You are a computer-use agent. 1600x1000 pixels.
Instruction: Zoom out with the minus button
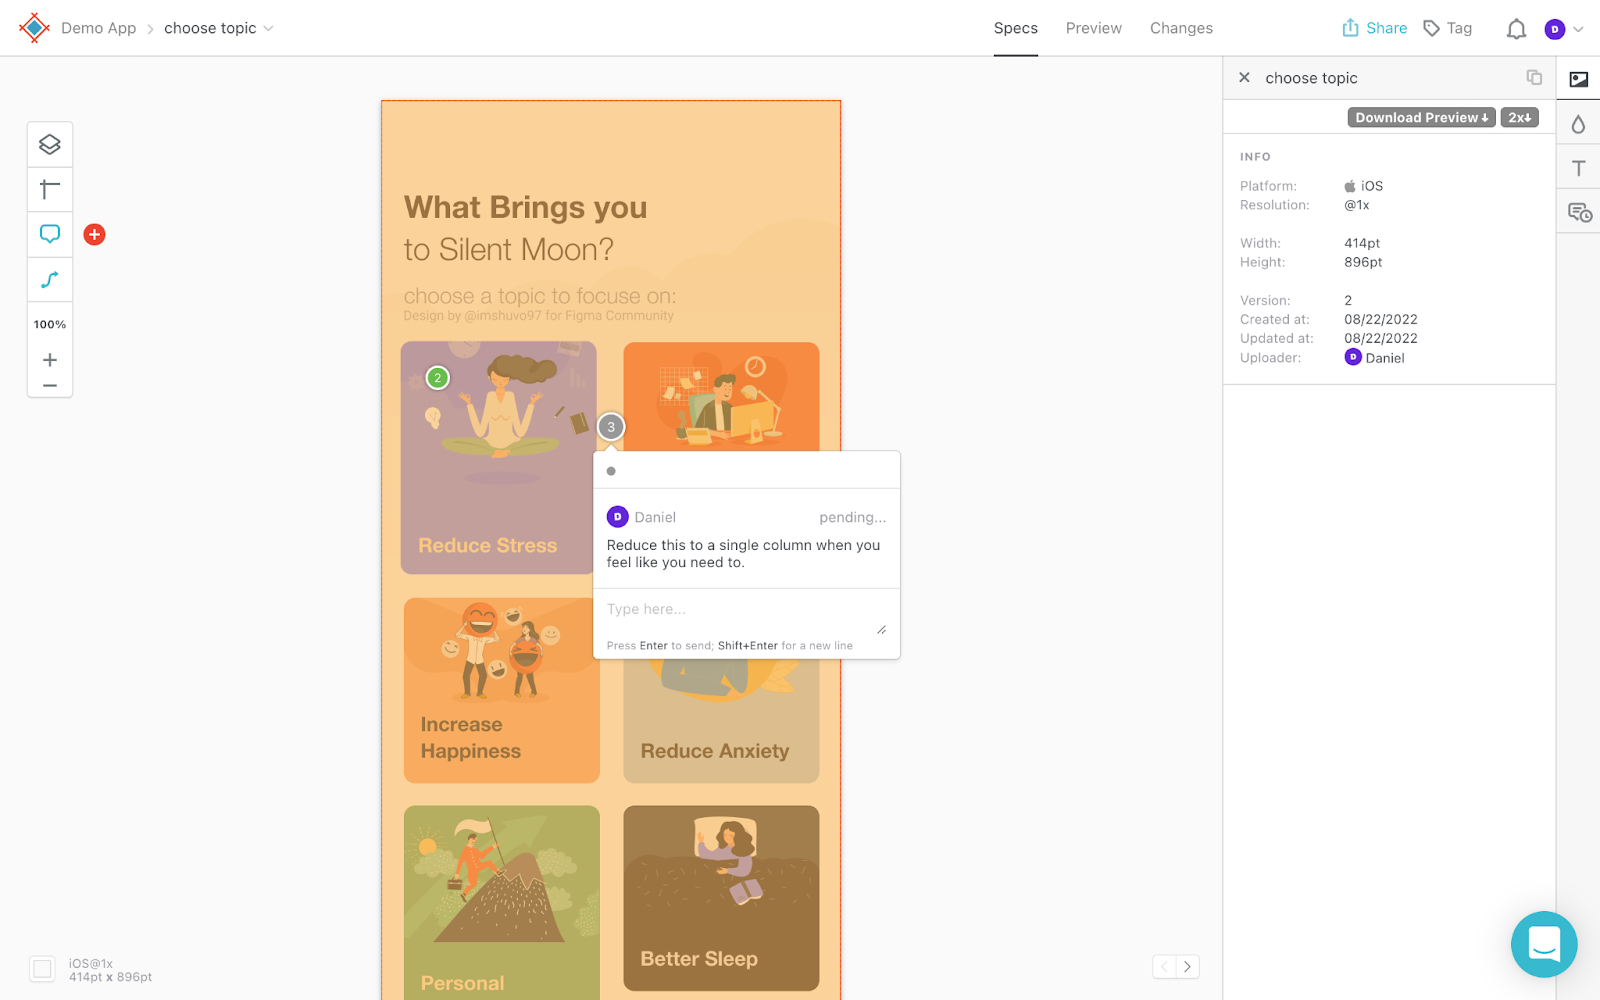(50, 386)
